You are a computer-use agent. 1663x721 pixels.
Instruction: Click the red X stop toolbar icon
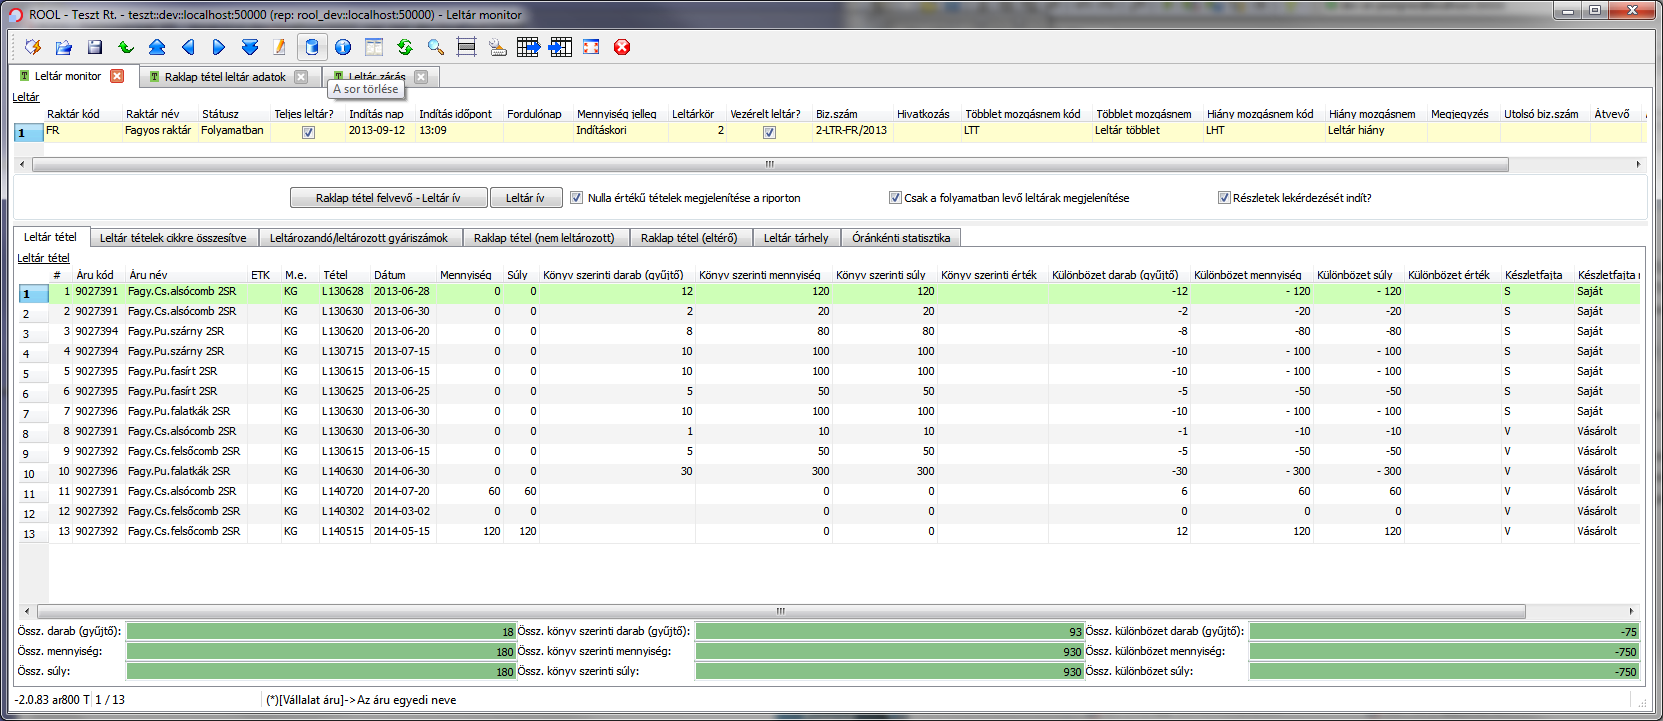pyautogui.click(x=622, y=47)
